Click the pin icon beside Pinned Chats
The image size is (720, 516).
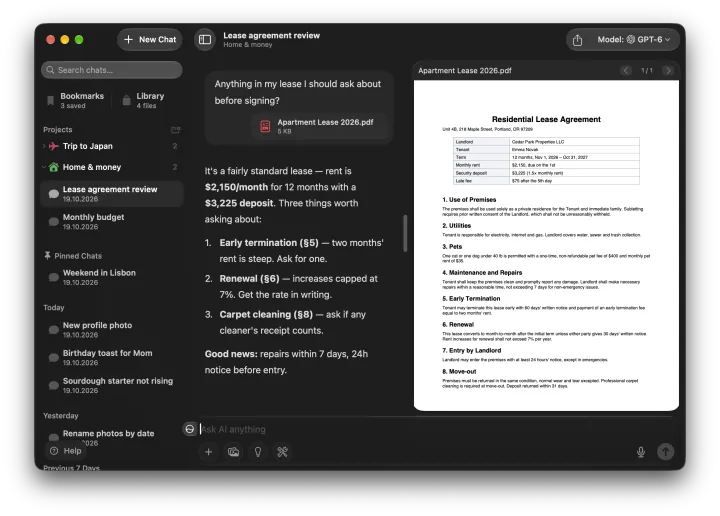[47, 256]
